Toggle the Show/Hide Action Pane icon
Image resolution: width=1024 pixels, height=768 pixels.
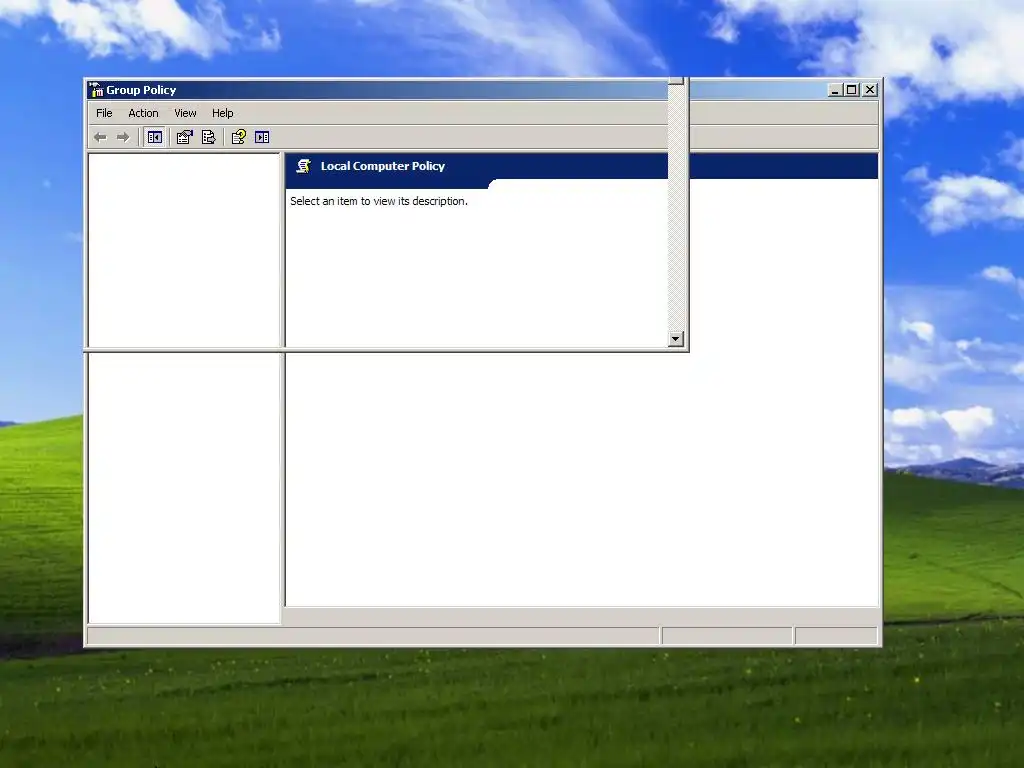pos(262,137)
